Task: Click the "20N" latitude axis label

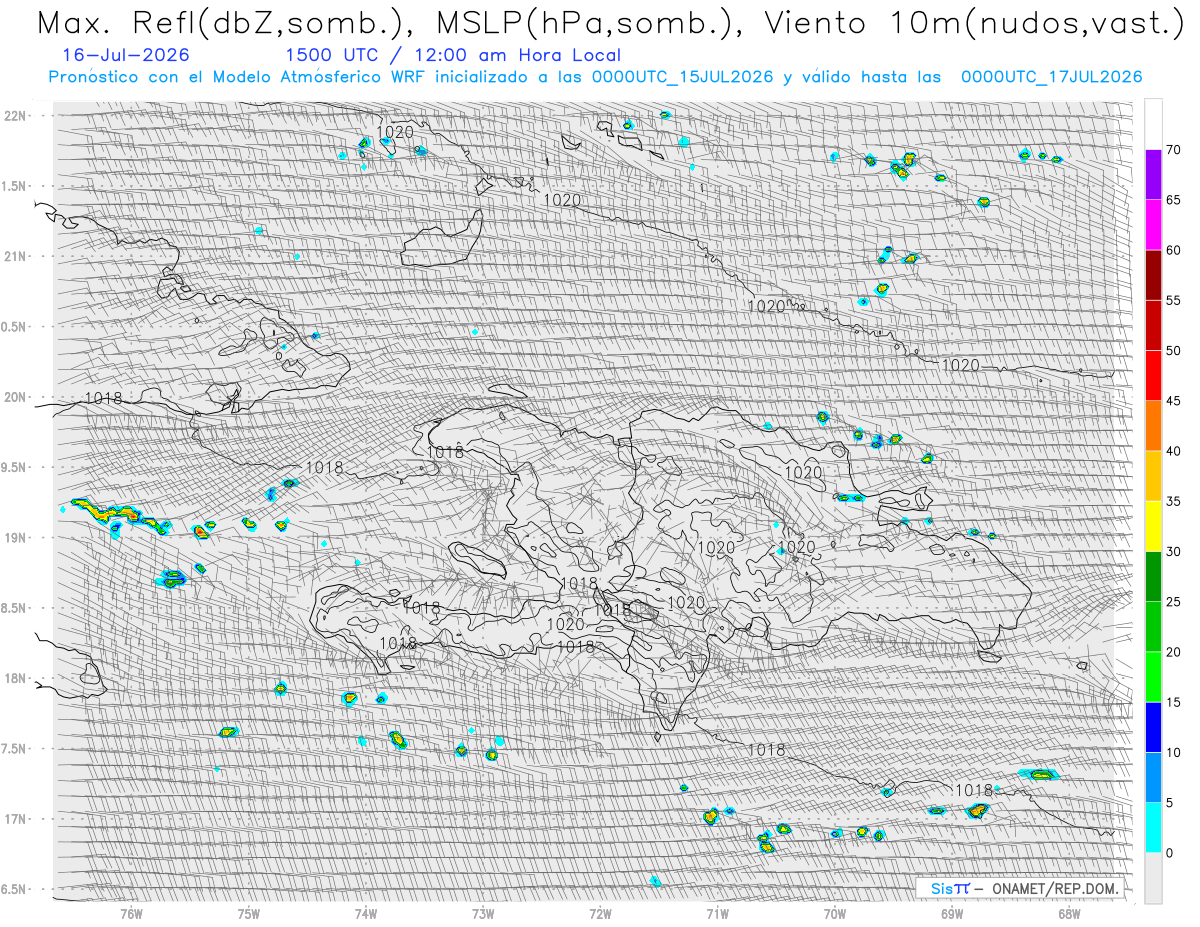Action: tap(16, 397)
